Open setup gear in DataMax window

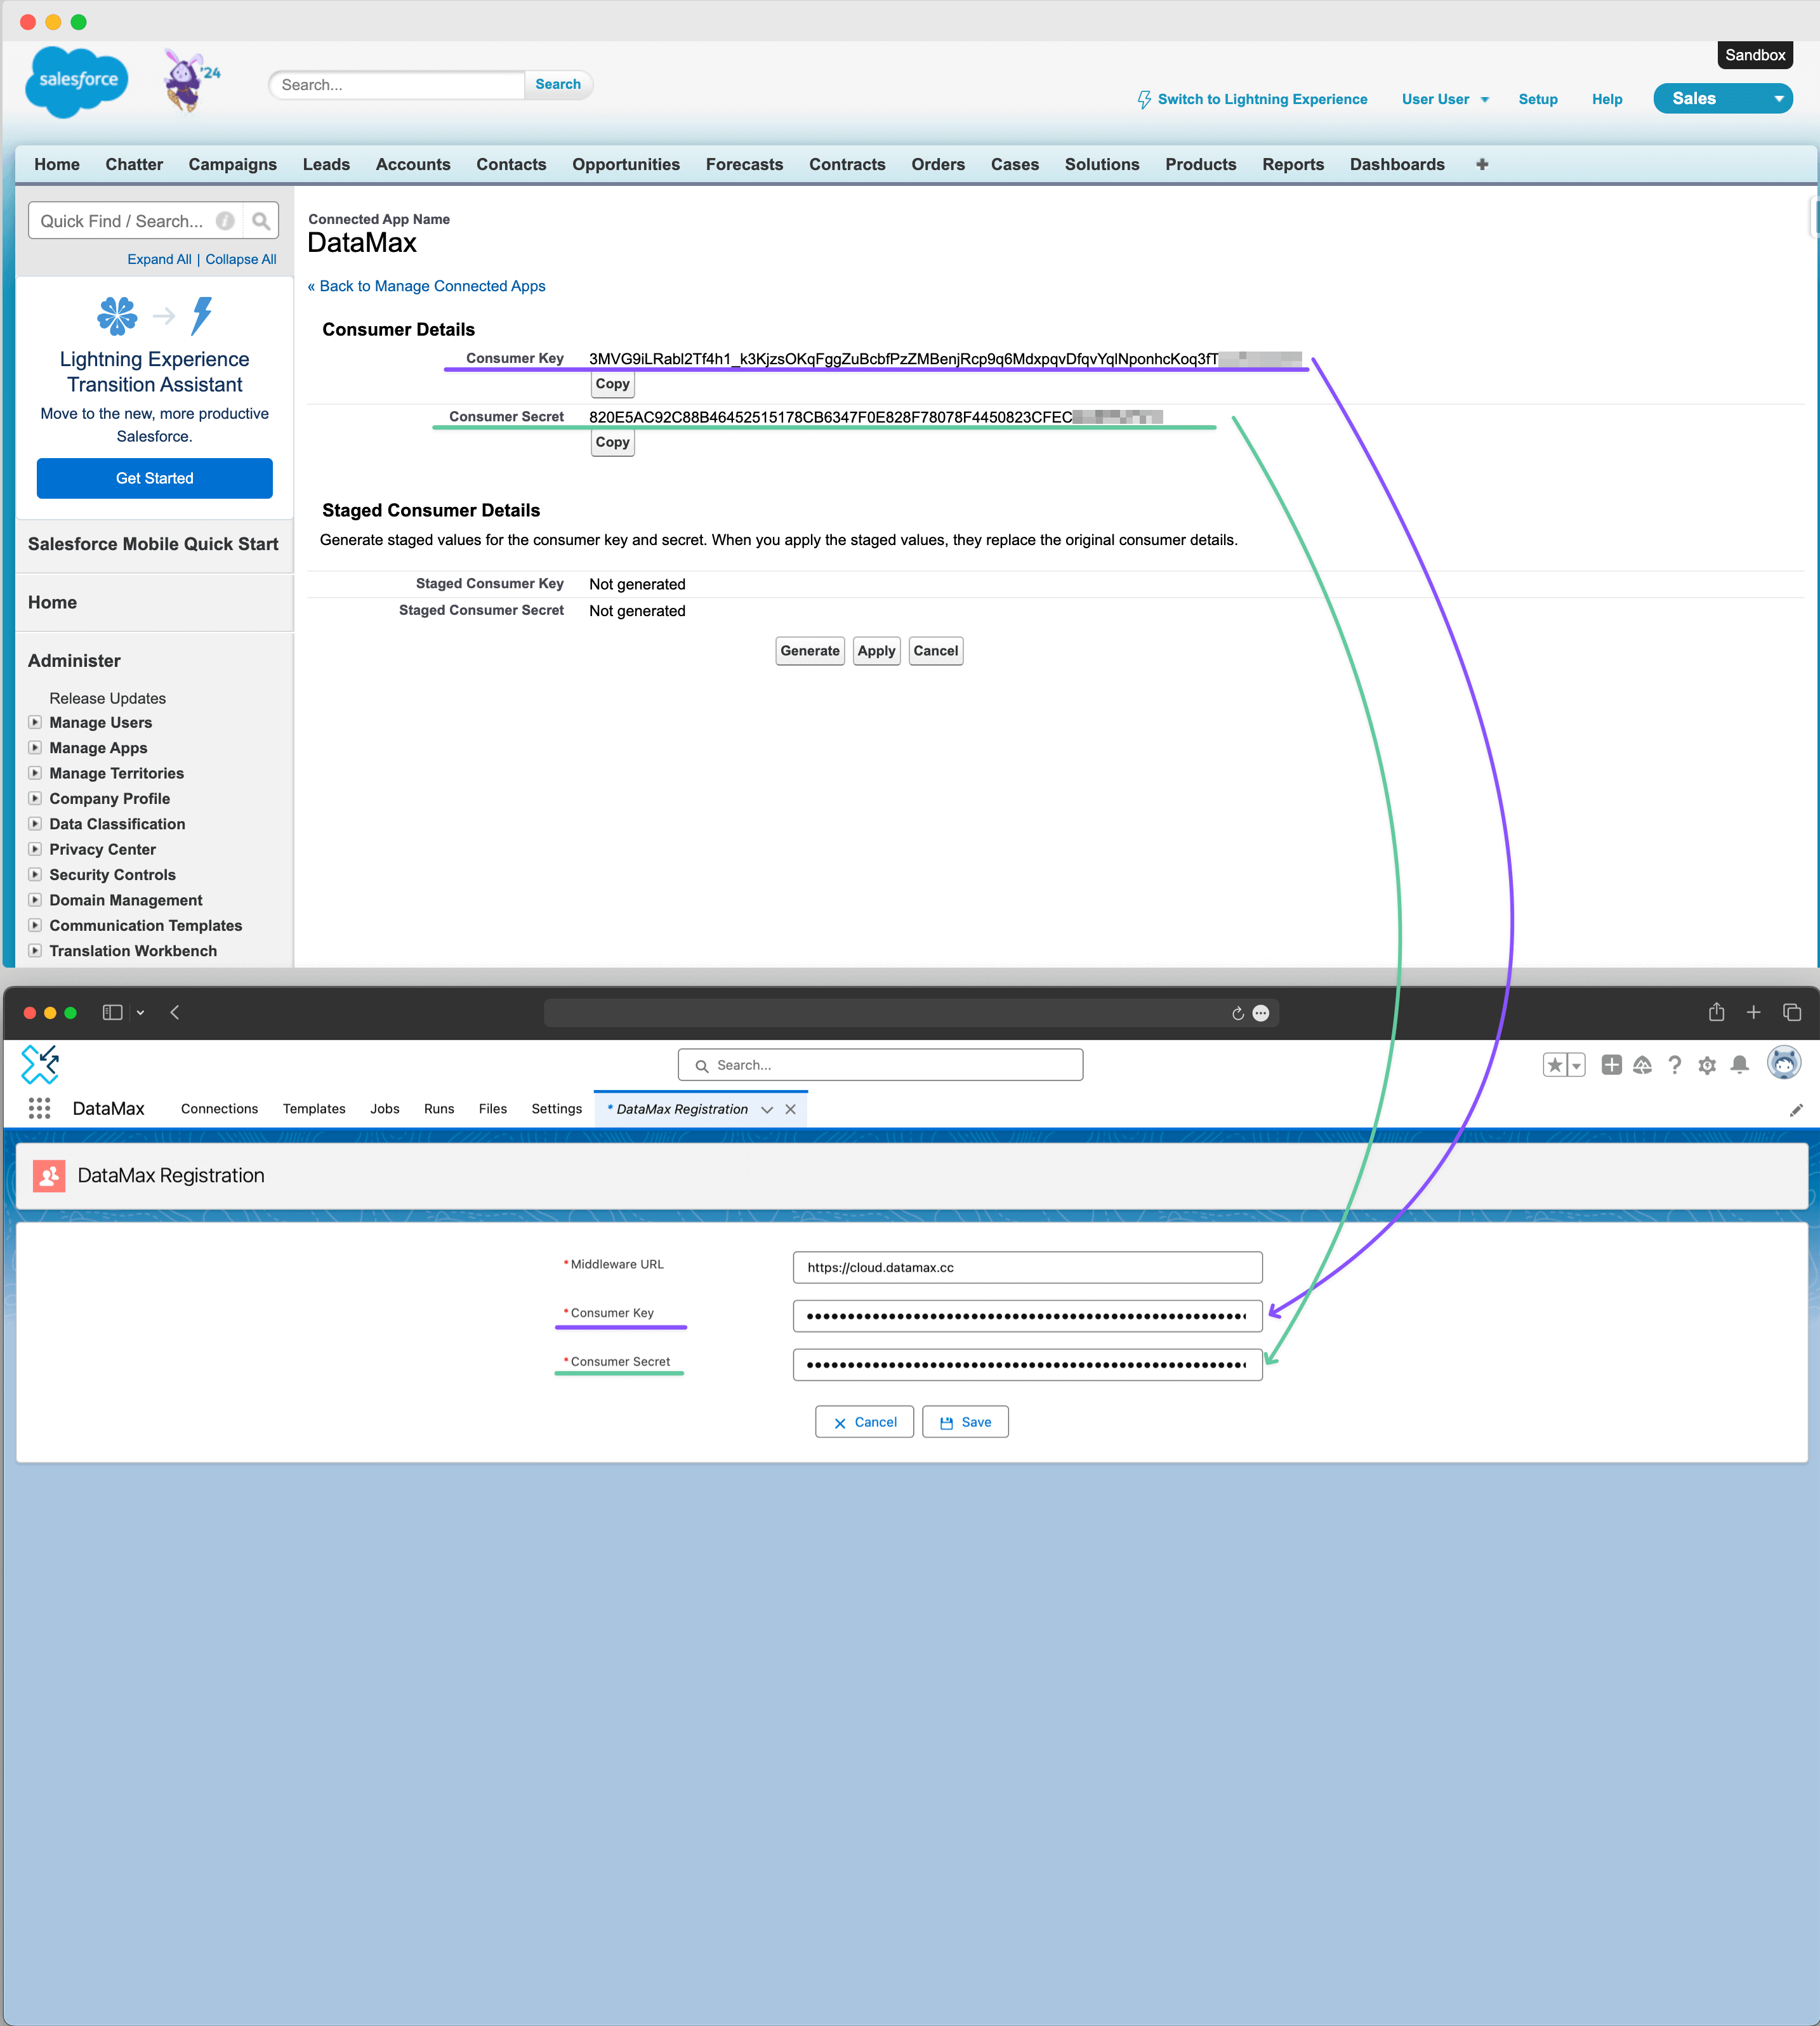click(x=1707, y=1065)
